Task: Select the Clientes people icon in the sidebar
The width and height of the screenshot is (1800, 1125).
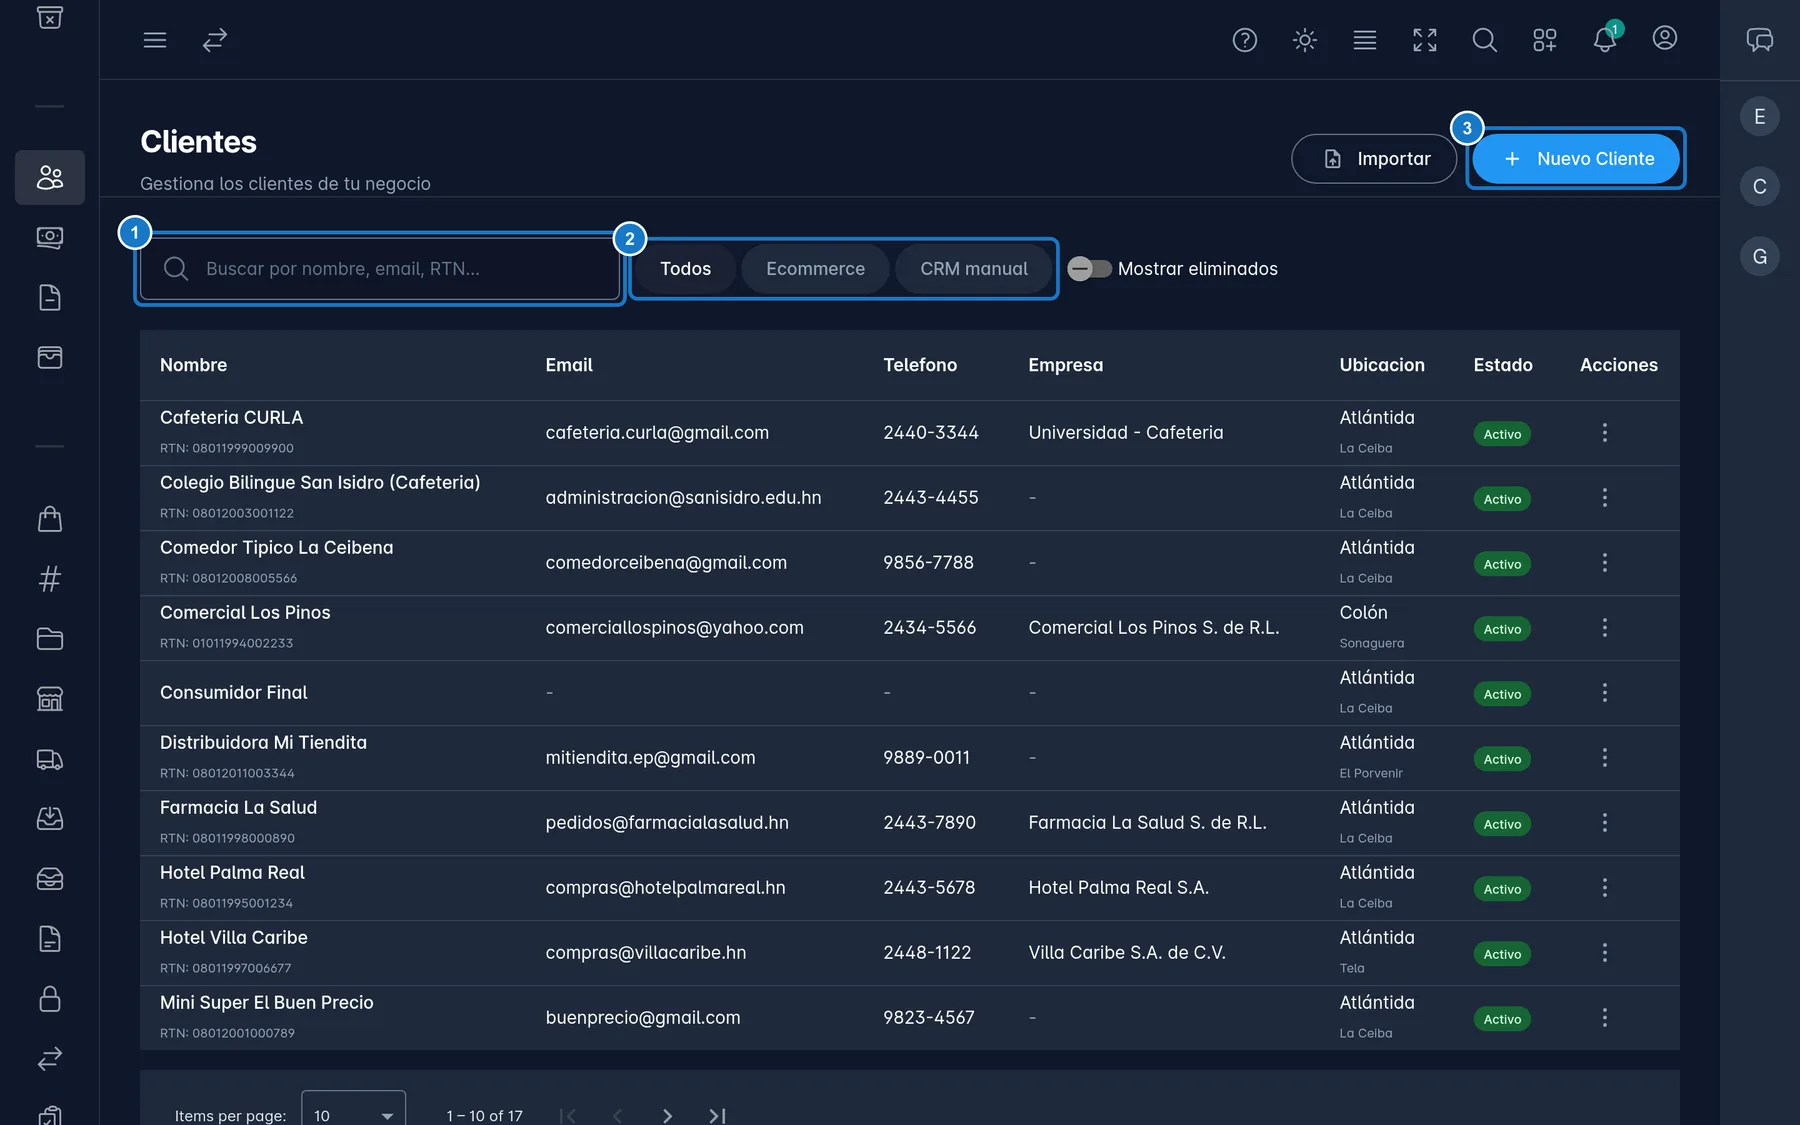Action: point(50,177)
